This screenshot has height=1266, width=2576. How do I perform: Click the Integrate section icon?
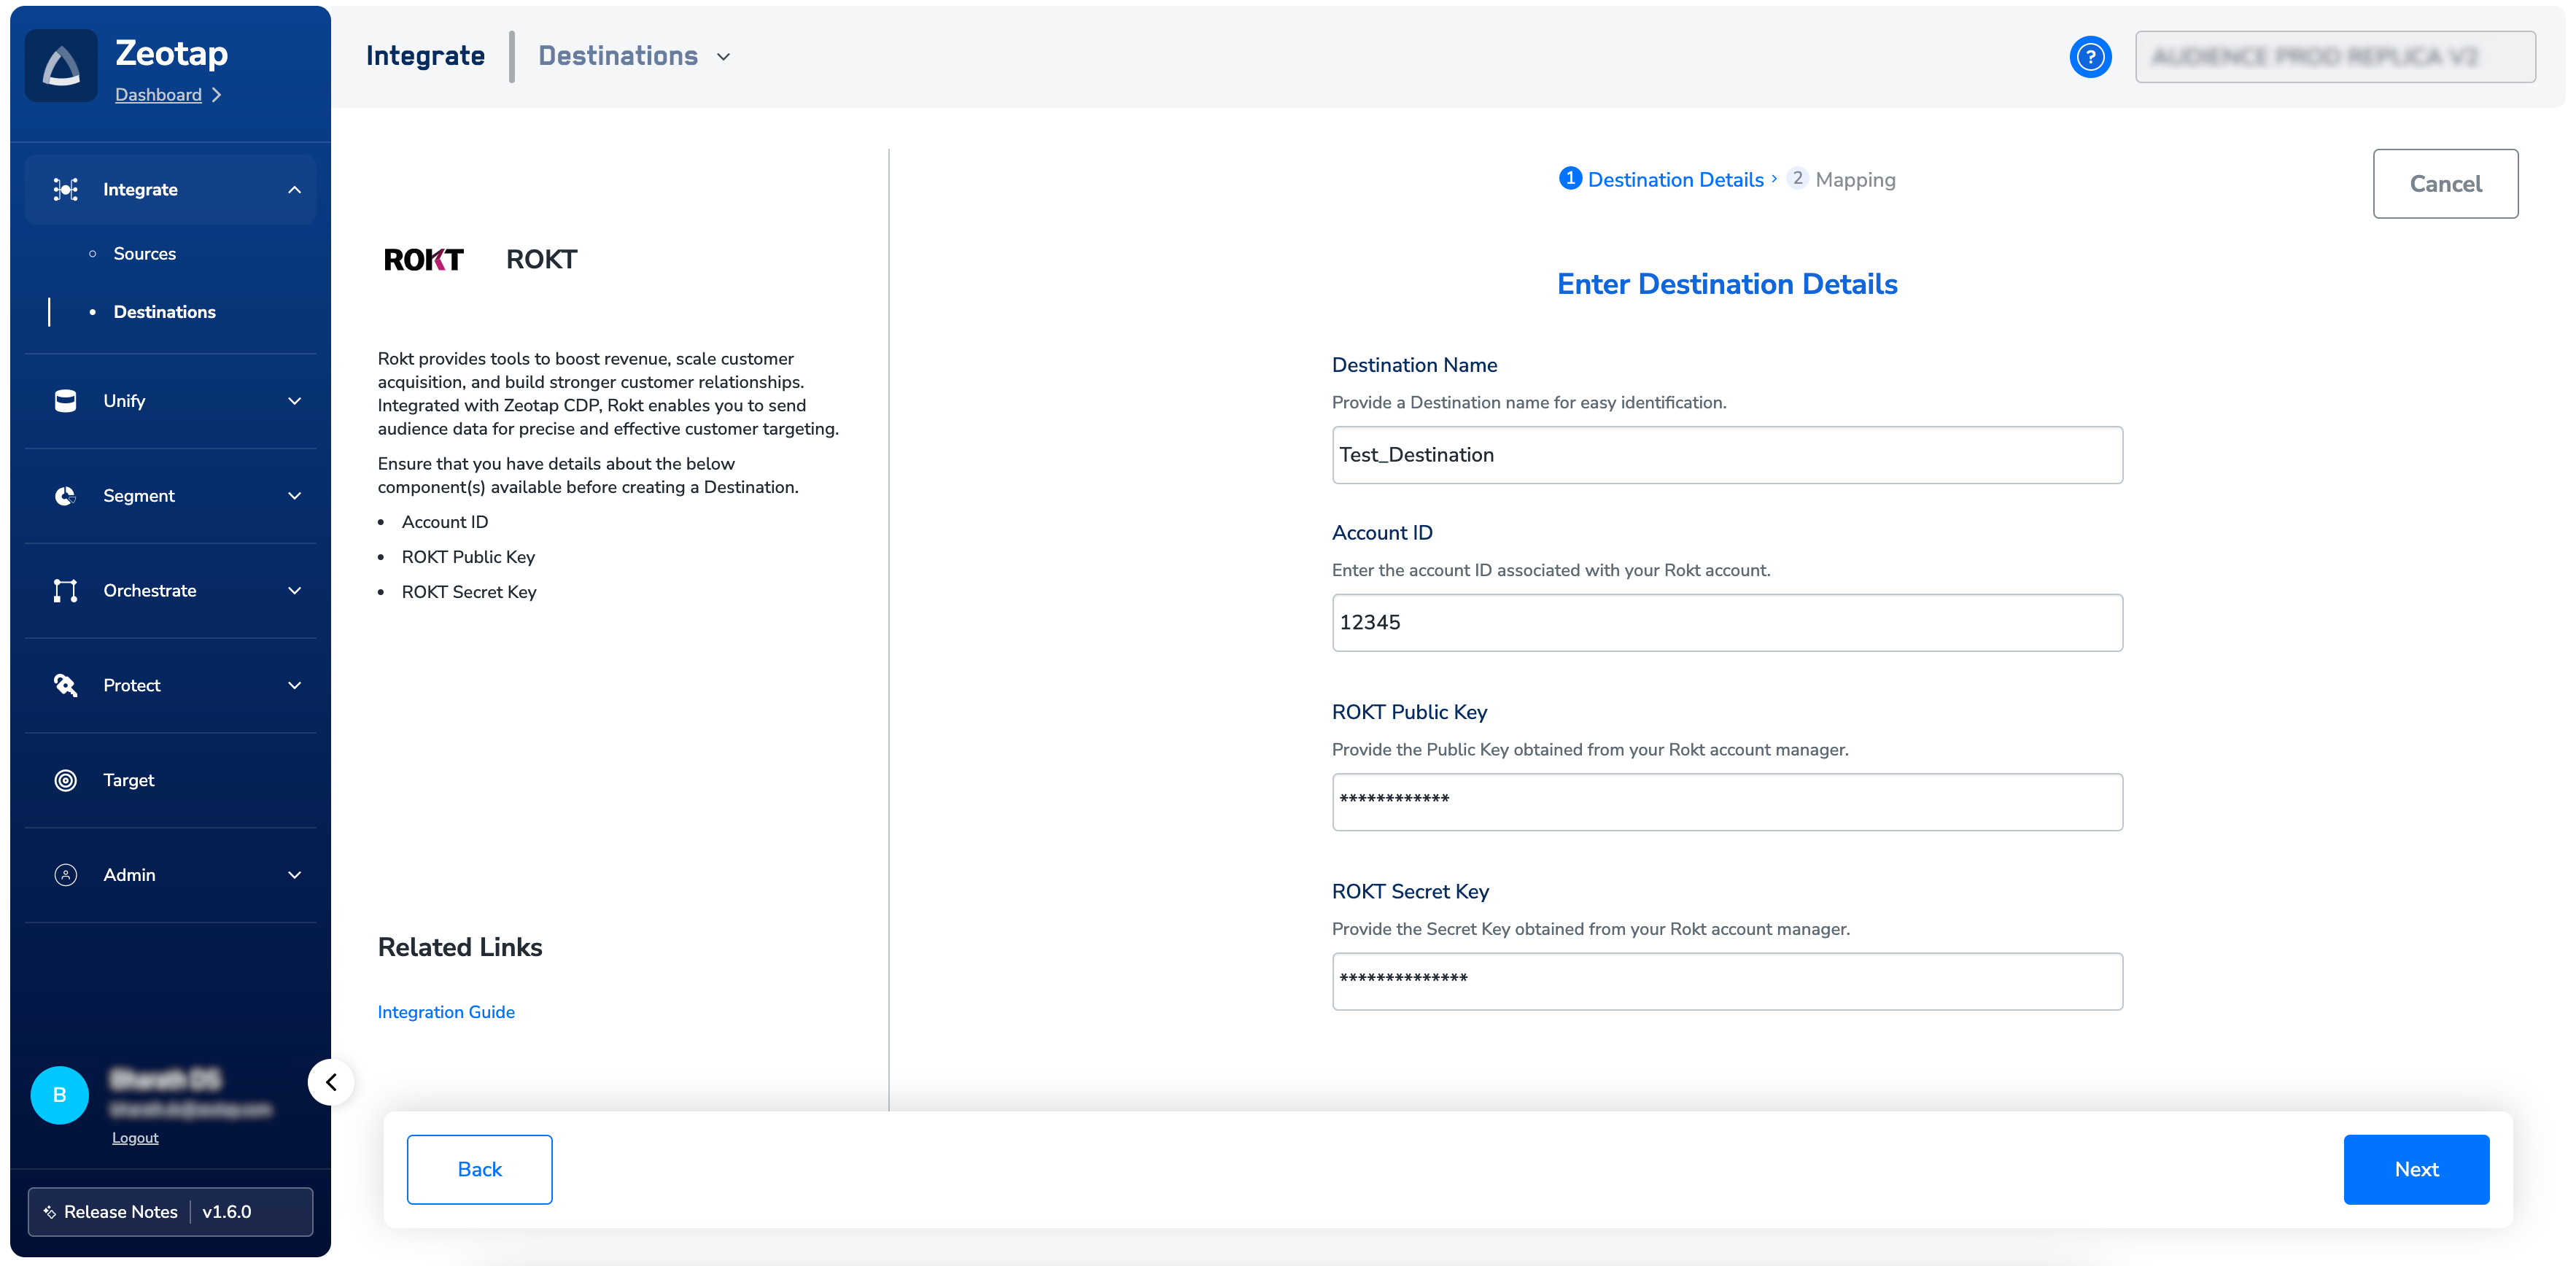point(66,189)
